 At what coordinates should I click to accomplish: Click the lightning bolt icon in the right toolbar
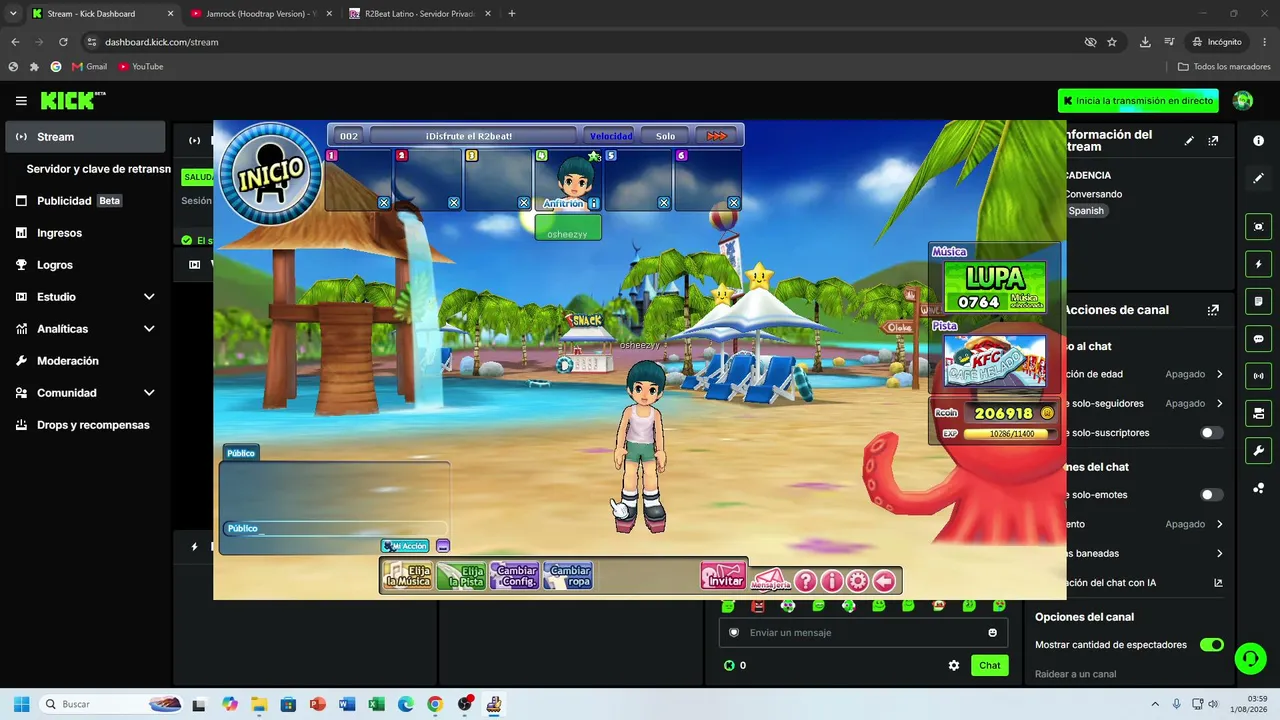pyautogui.click(x=1258, y=264)
